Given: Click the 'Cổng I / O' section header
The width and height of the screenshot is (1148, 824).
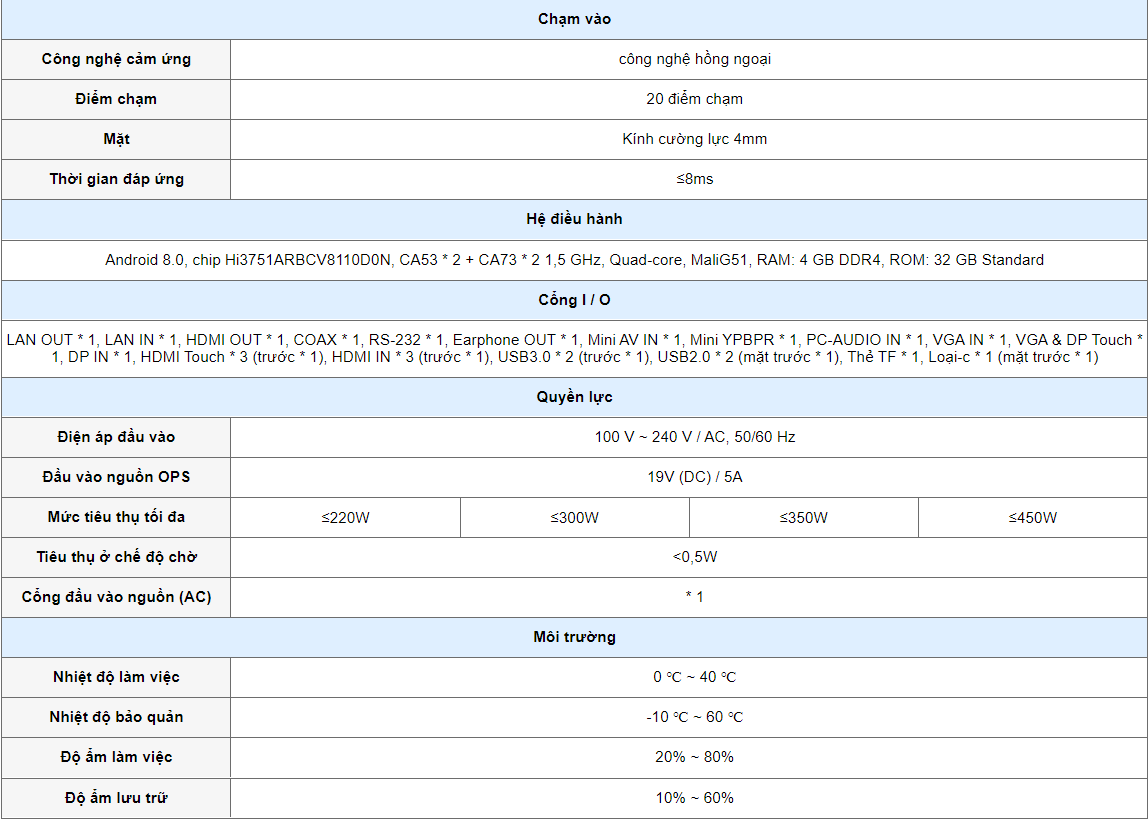Looking at the screenshot, I should point(574,300).
